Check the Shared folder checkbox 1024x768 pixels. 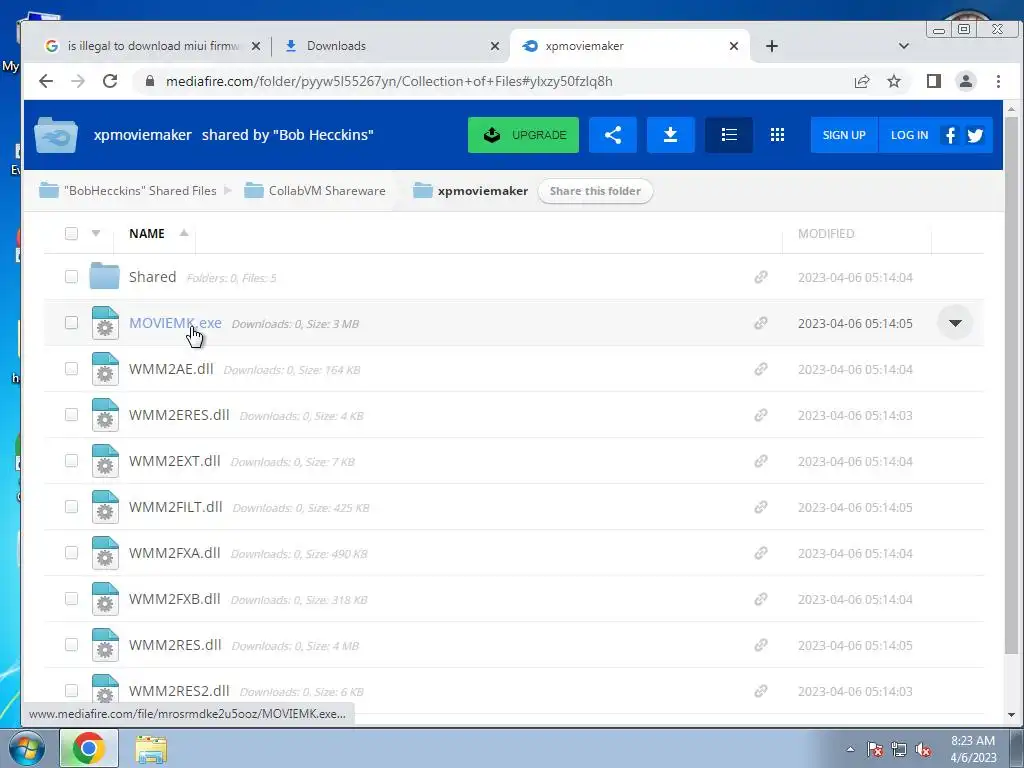(71, 277)
